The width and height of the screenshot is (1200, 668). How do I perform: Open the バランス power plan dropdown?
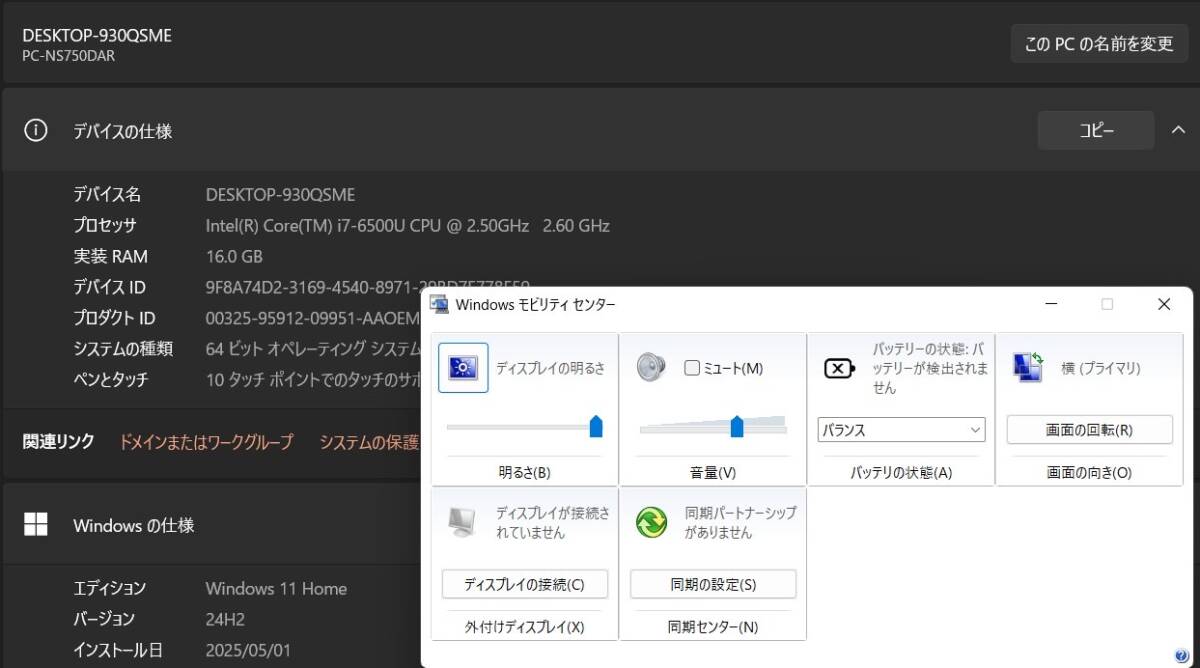901,430
